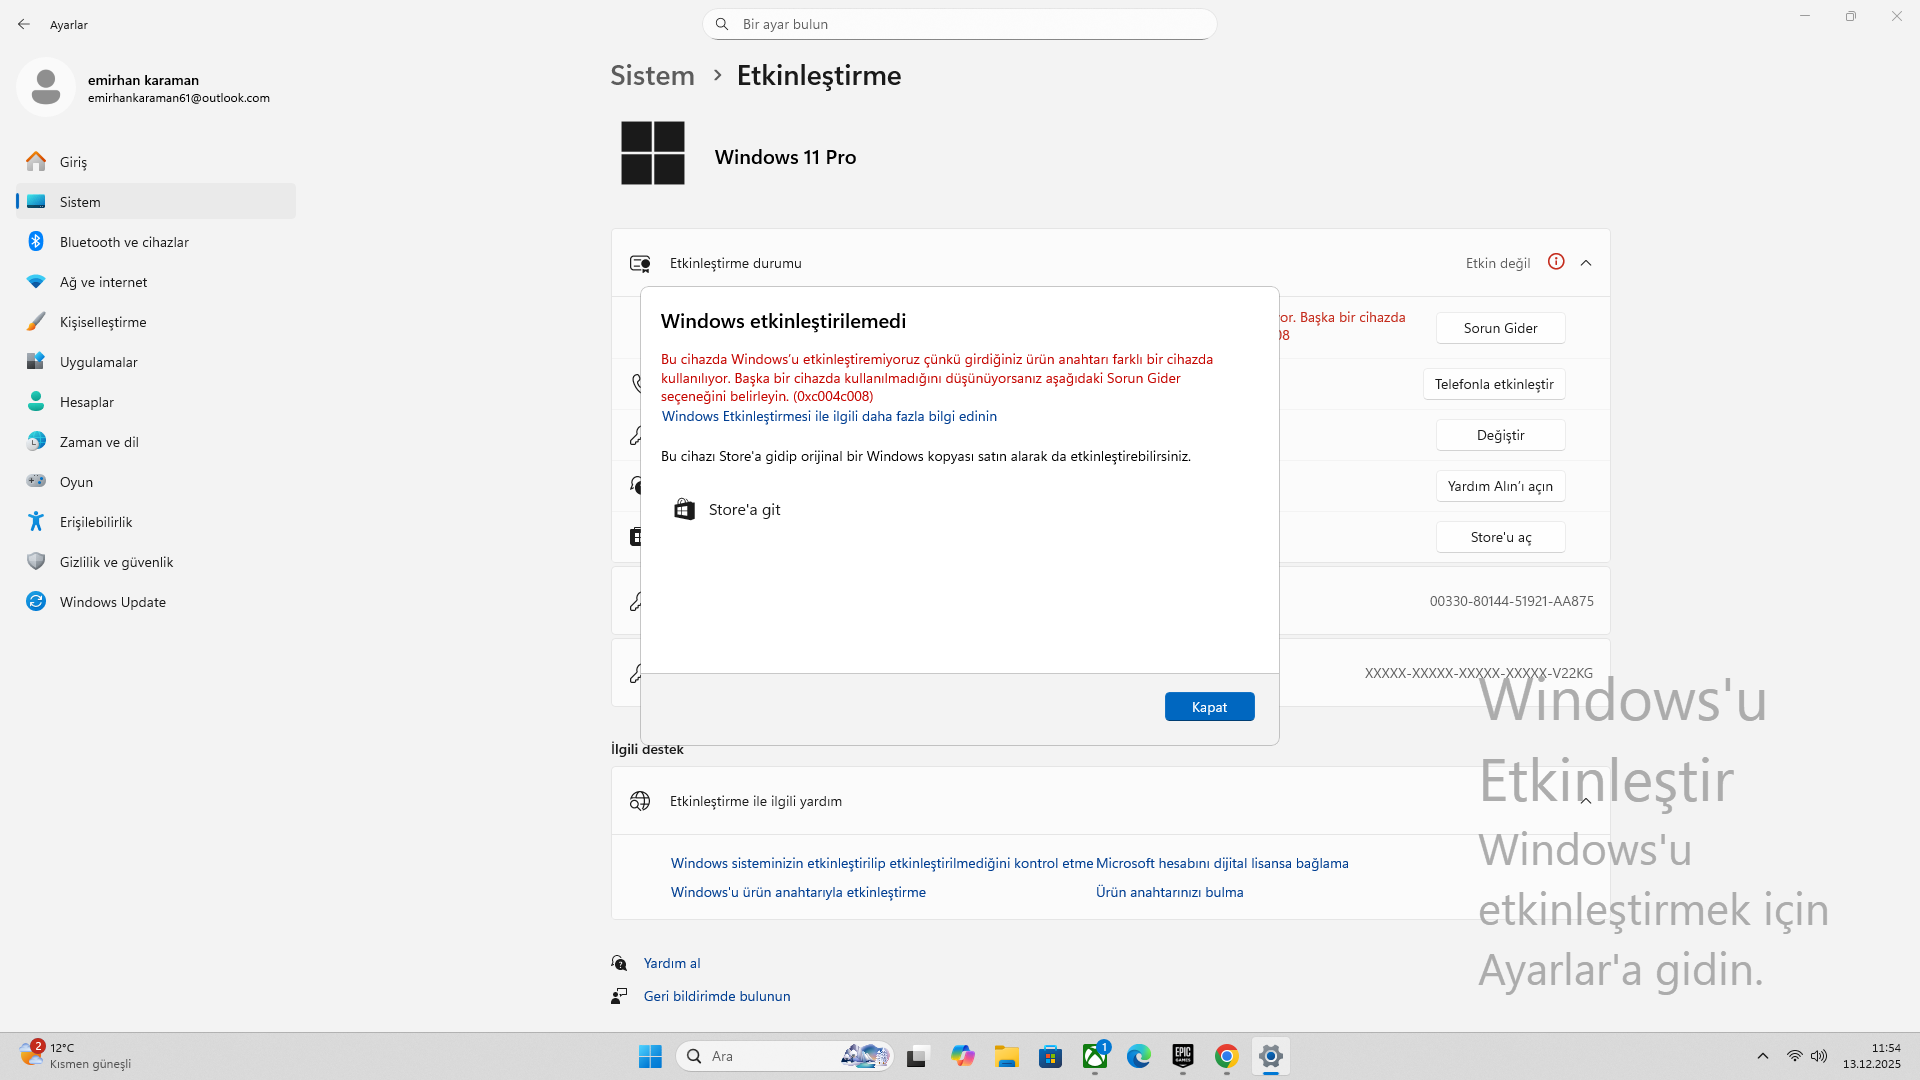Launch Copilot from the taskbar
This screenshot has height=1080, width=1920.
click(963, 1056)
